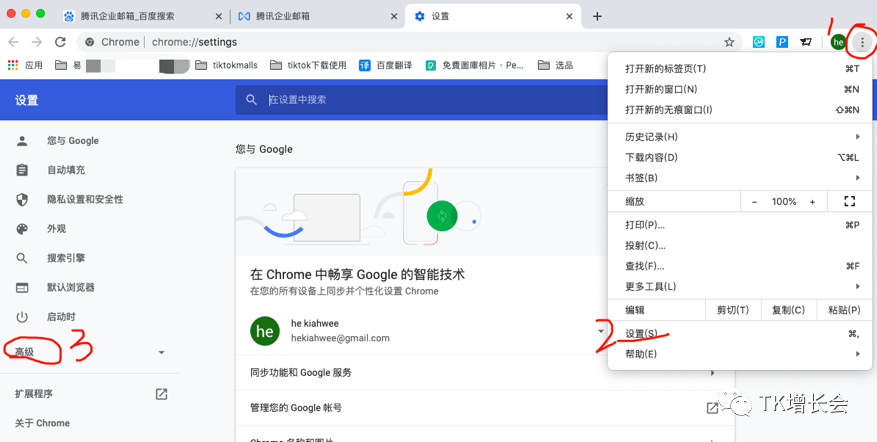Expand 帮助(E) submenu

coord(857,354)
